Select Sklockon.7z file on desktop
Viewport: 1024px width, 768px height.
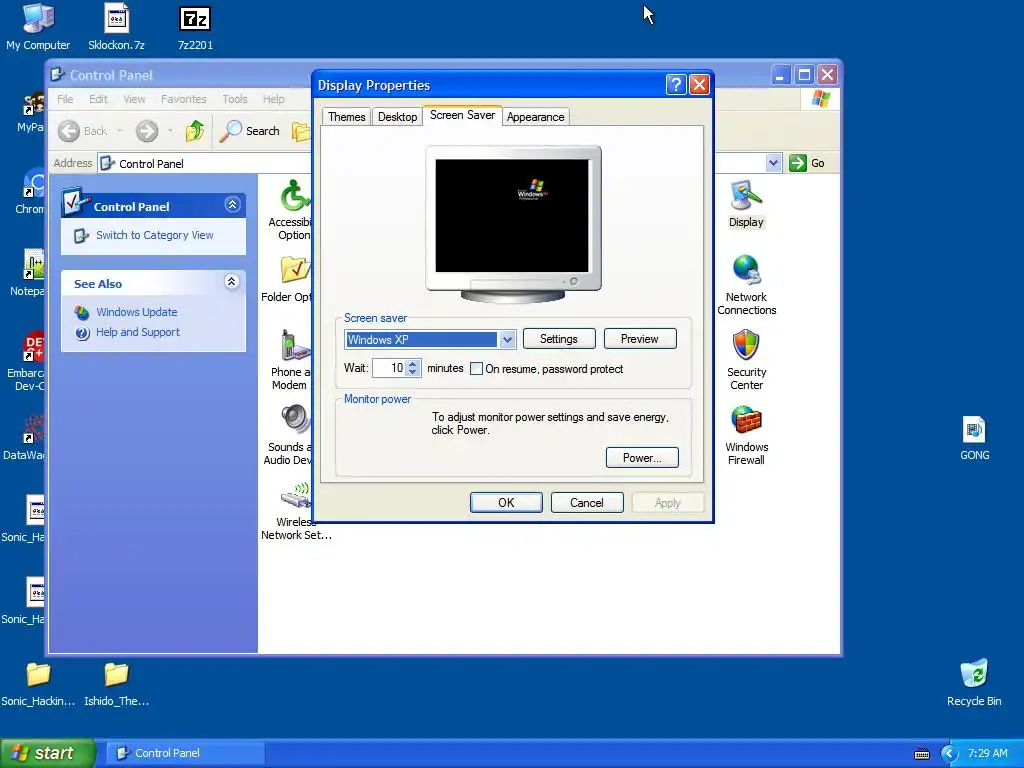(116, 27)
